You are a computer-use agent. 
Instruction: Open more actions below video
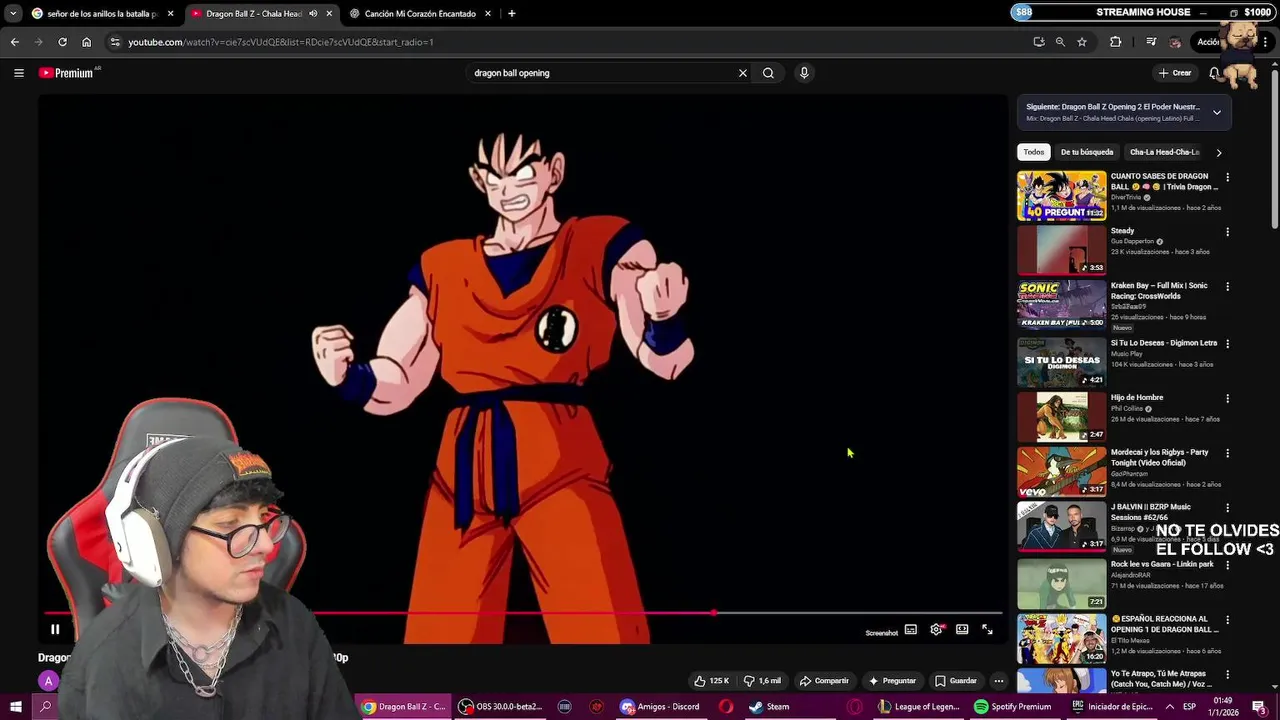(998, 681)
